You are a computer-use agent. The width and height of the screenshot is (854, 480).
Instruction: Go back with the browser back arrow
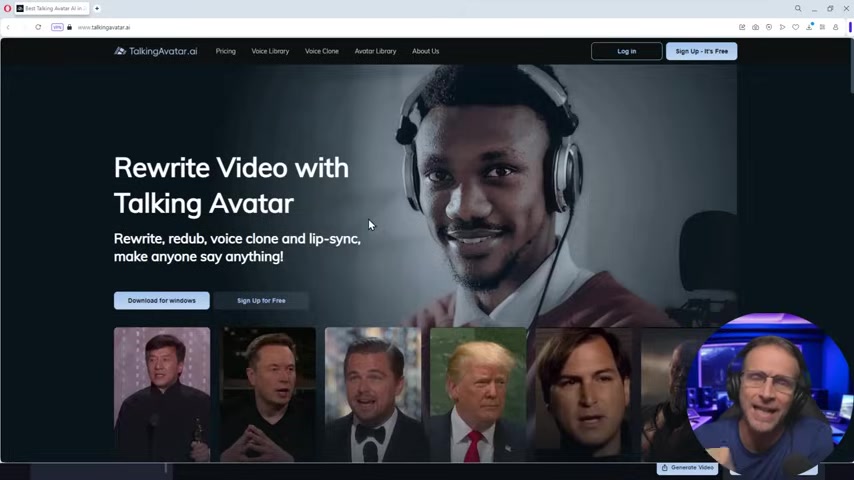click(8, 27)
